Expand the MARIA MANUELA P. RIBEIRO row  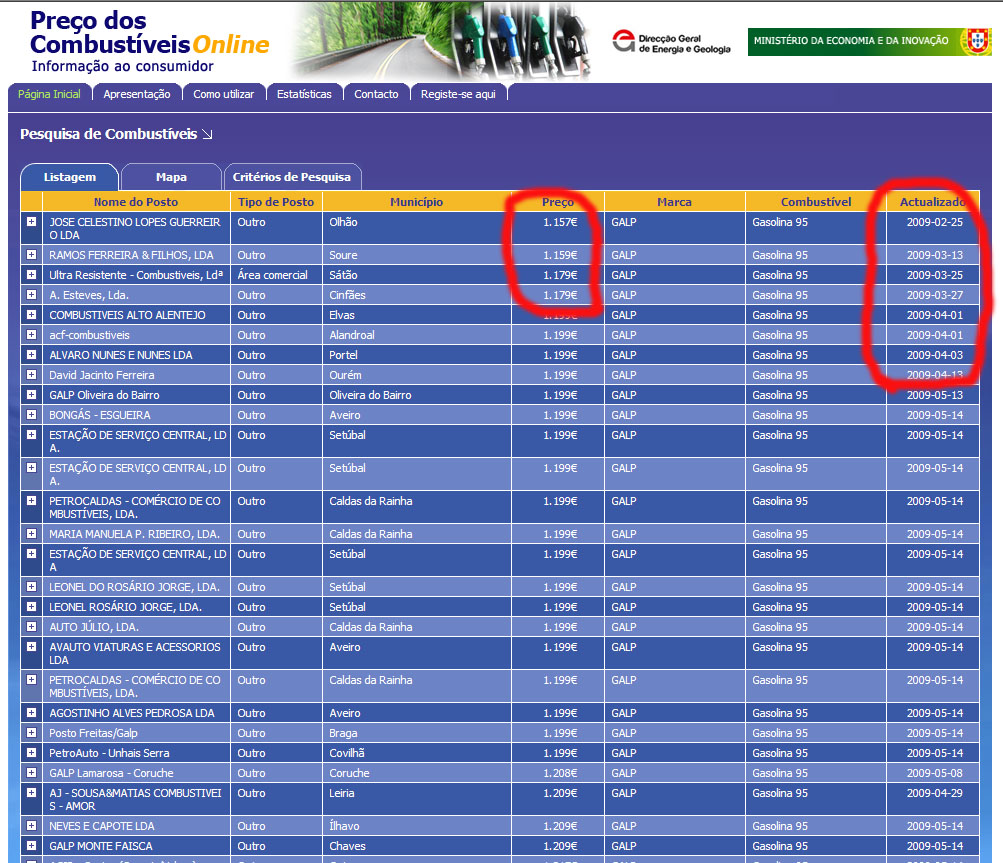31,533
